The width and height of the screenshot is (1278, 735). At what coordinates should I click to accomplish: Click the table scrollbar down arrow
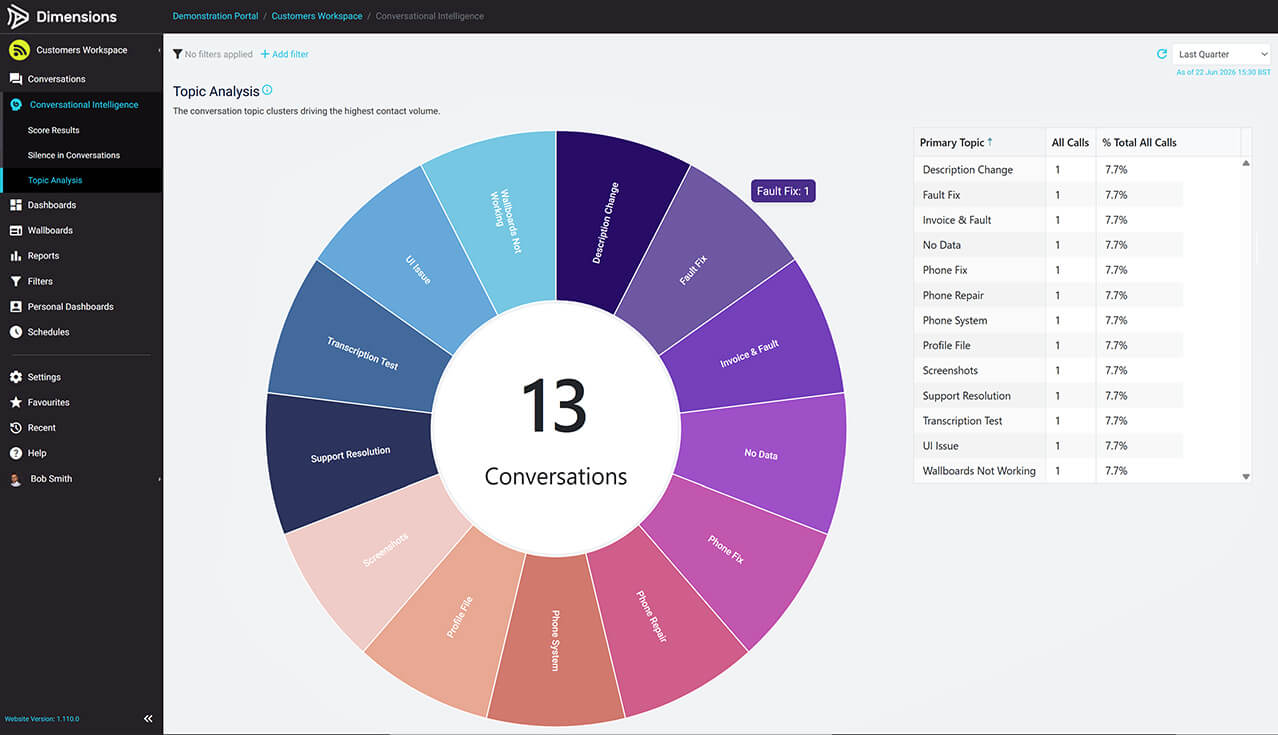(1246, 477)
